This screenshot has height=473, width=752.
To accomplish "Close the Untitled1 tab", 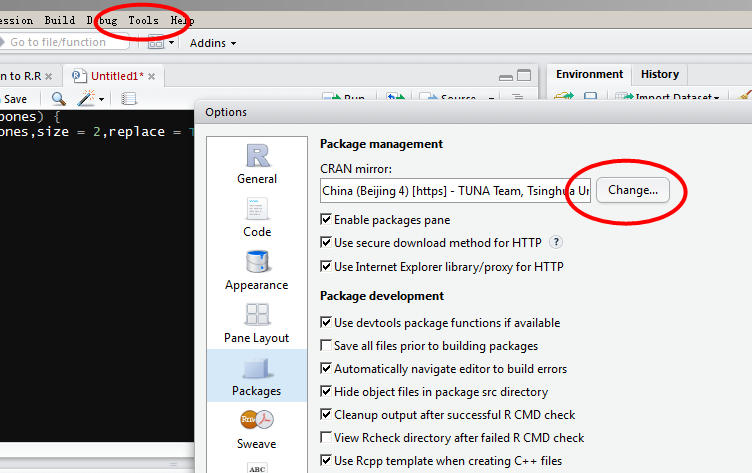I will (152, 76).
